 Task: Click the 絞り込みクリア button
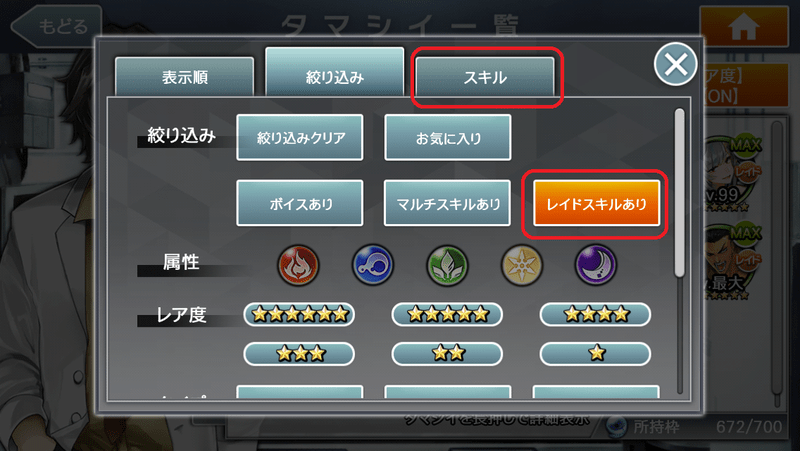pyautogui.click(x=300, y=138)
